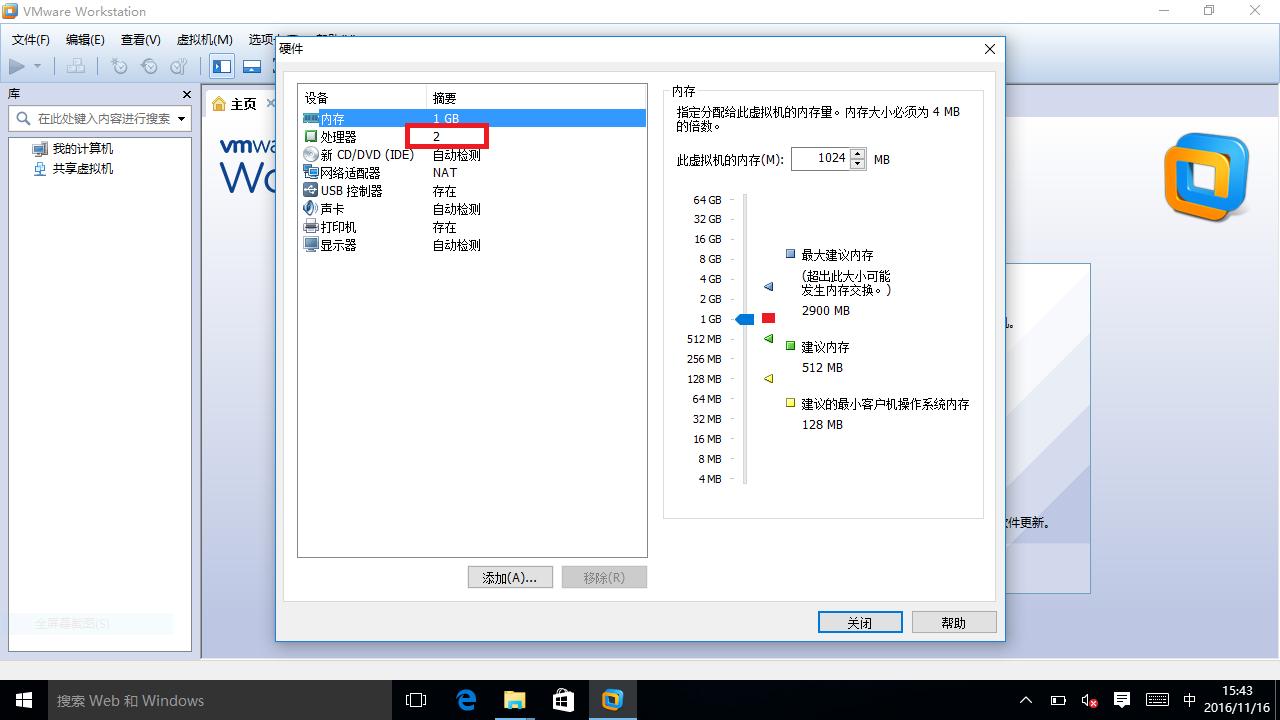
Task: Switch to the 主页 home tab
Action: (243, 102)
